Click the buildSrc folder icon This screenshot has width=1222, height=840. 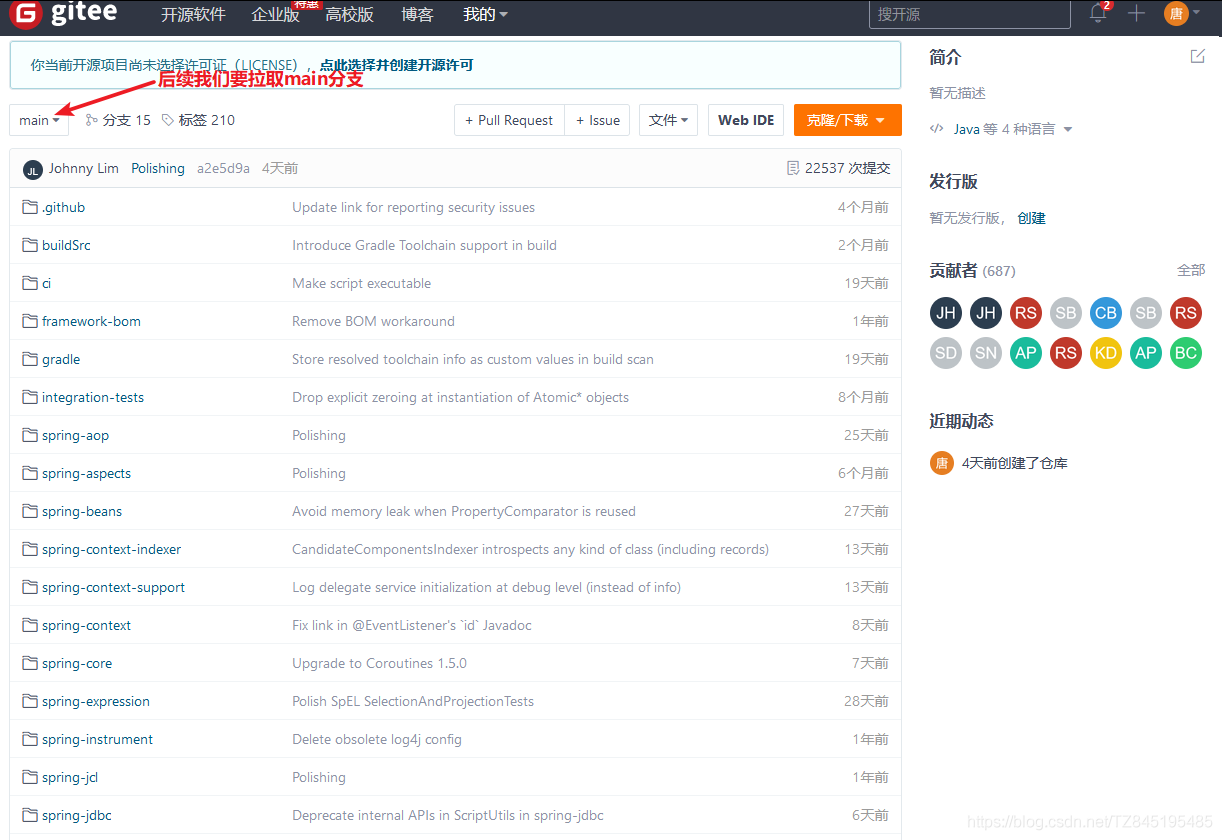30,245
